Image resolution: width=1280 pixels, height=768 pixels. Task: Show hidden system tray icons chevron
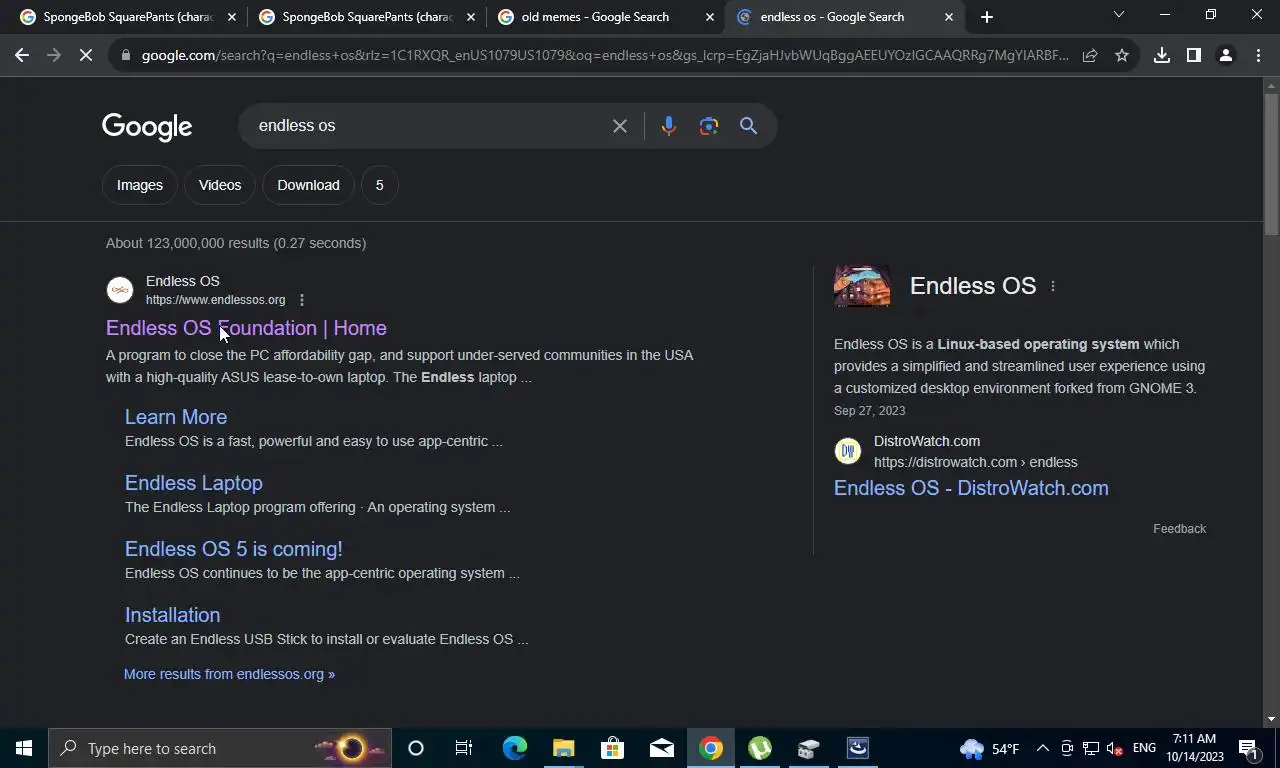1042,748
